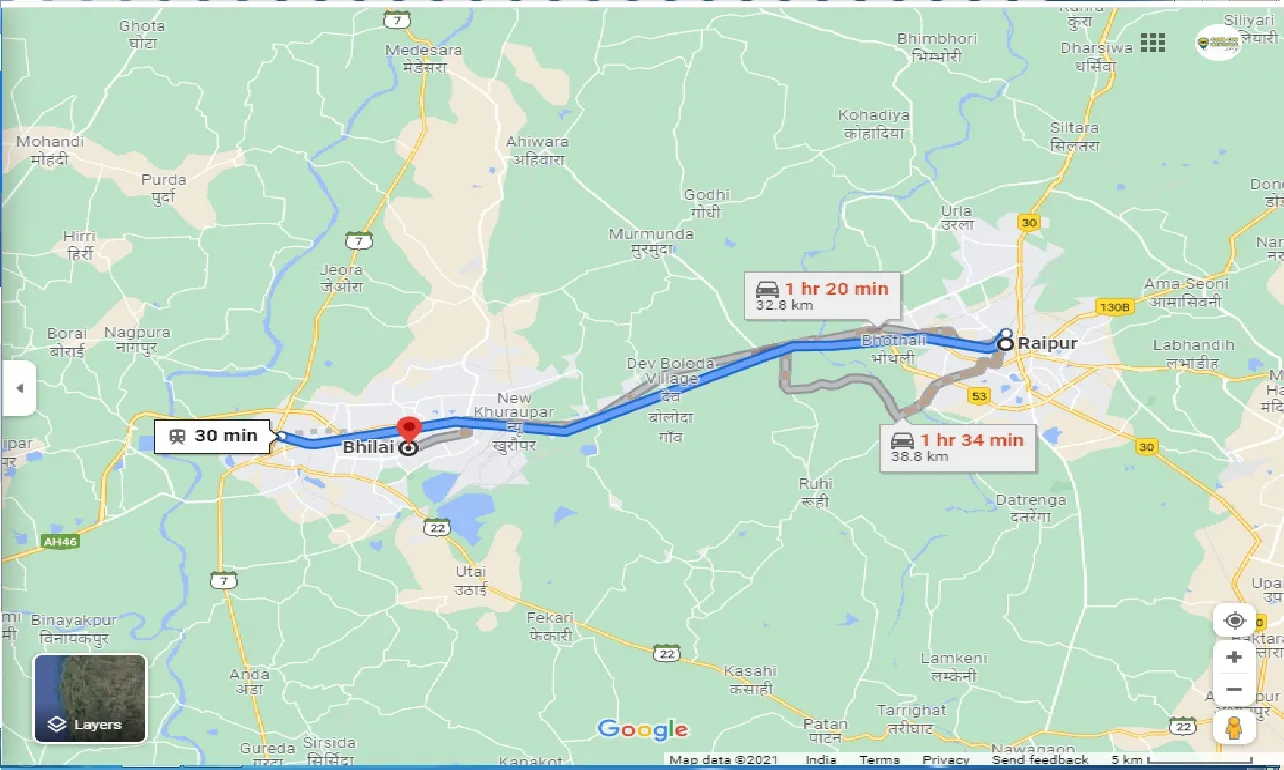1284x770 pixels.
Task: Open the Privacy link
Action: 946,760
